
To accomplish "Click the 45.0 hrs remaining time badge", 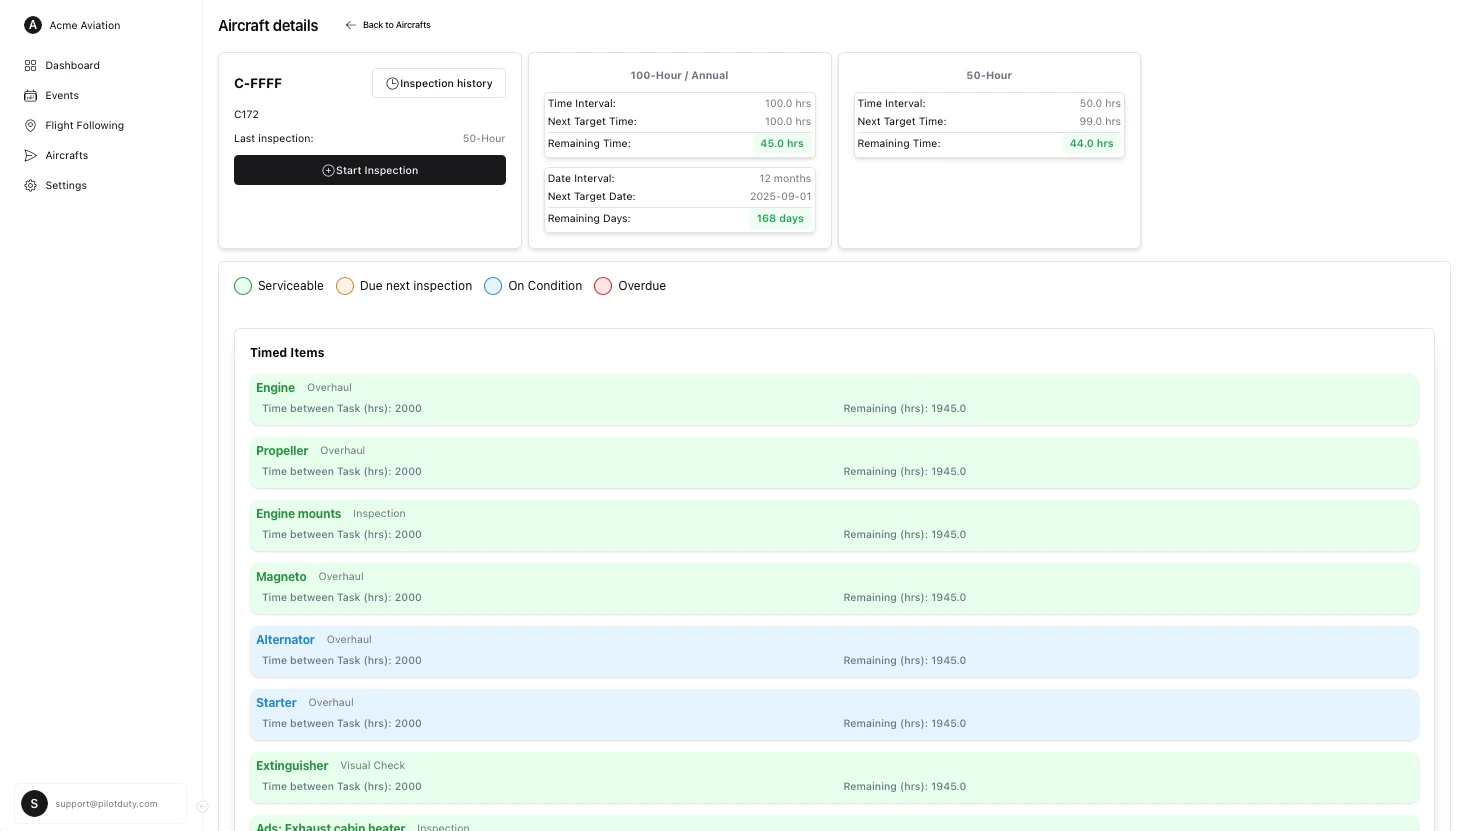I will pos(782,144).
